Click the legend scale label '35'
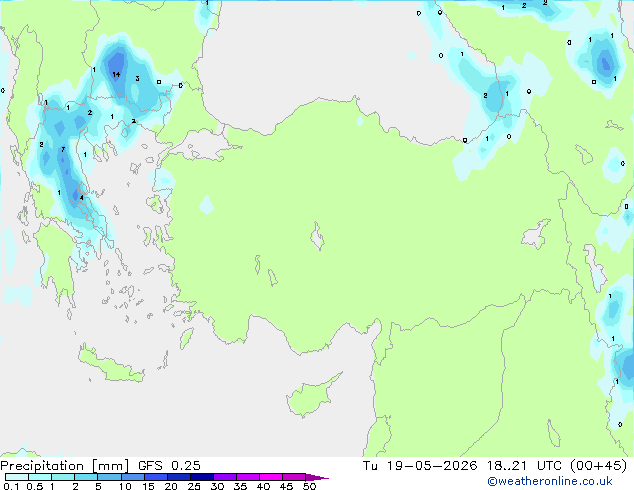The height and width of the screenshot is (490, 634). click(x=240, y=486)
